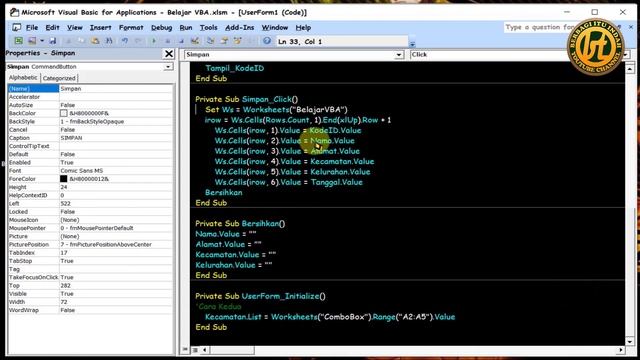
Task: Select the Height property value 24
Action: pyautogui.click(x=64, y=187)
